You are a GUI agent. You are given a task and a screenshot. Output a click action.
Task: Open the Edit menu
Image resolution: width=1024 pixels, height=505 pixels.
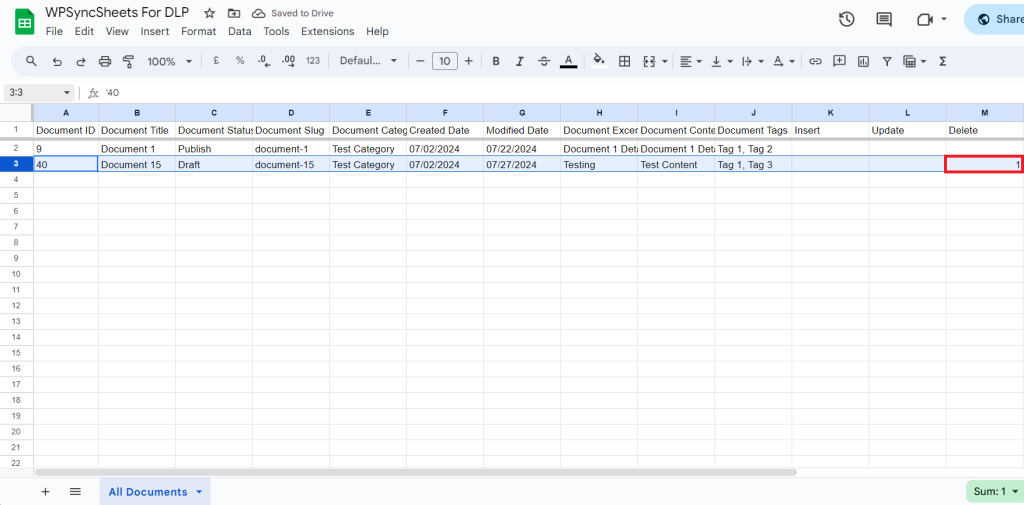(x=84, y=31)
